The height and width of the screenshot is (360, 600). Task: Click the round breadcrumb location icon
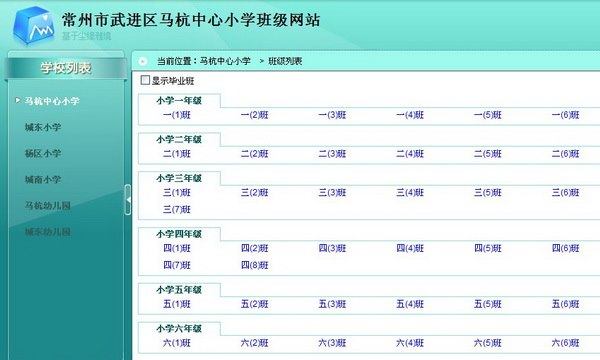143,61
